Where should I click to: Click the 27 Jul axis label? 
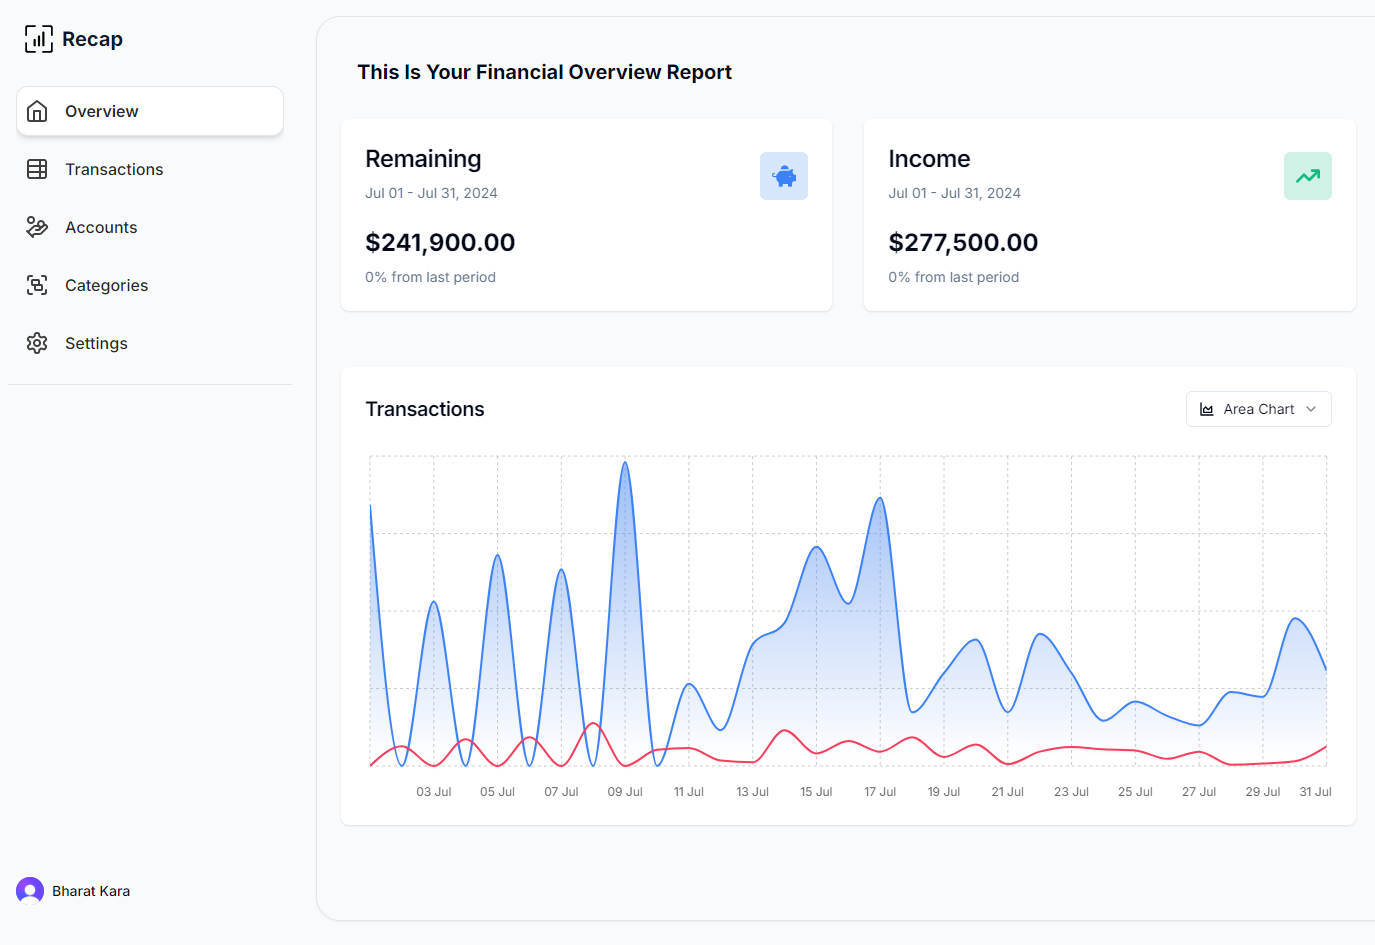(x=1199, y=792)
